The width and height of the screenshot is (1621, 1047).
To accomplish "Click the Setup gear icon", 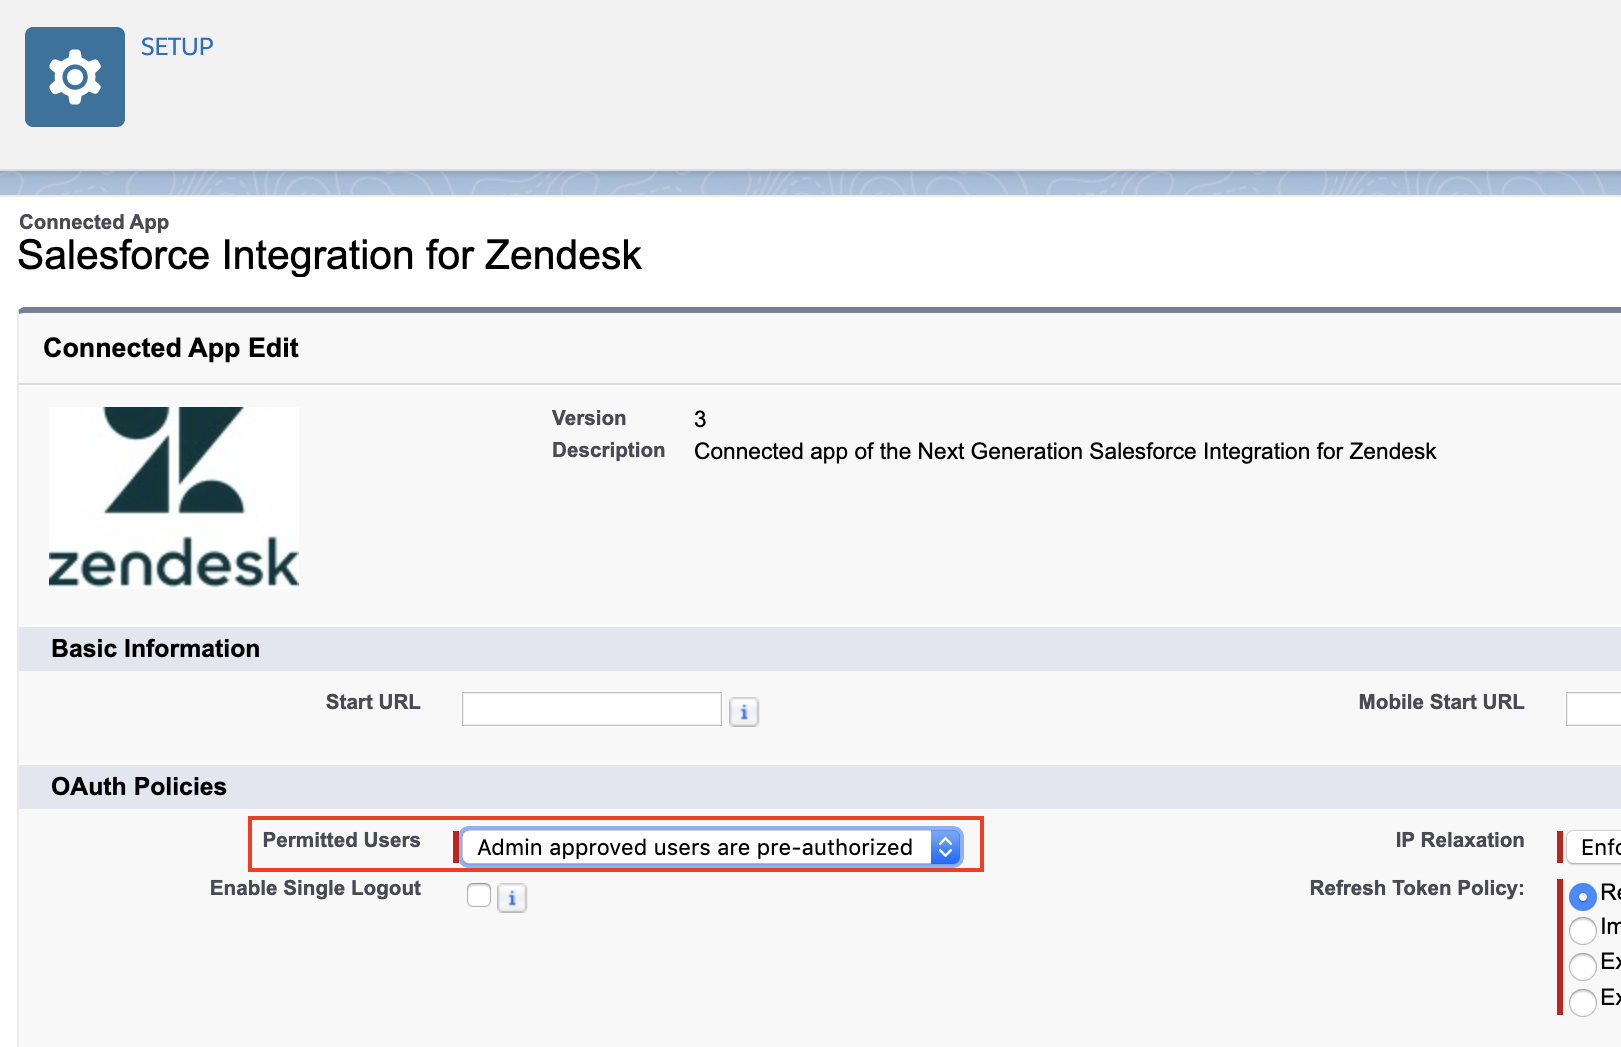I will coord(75,77).
